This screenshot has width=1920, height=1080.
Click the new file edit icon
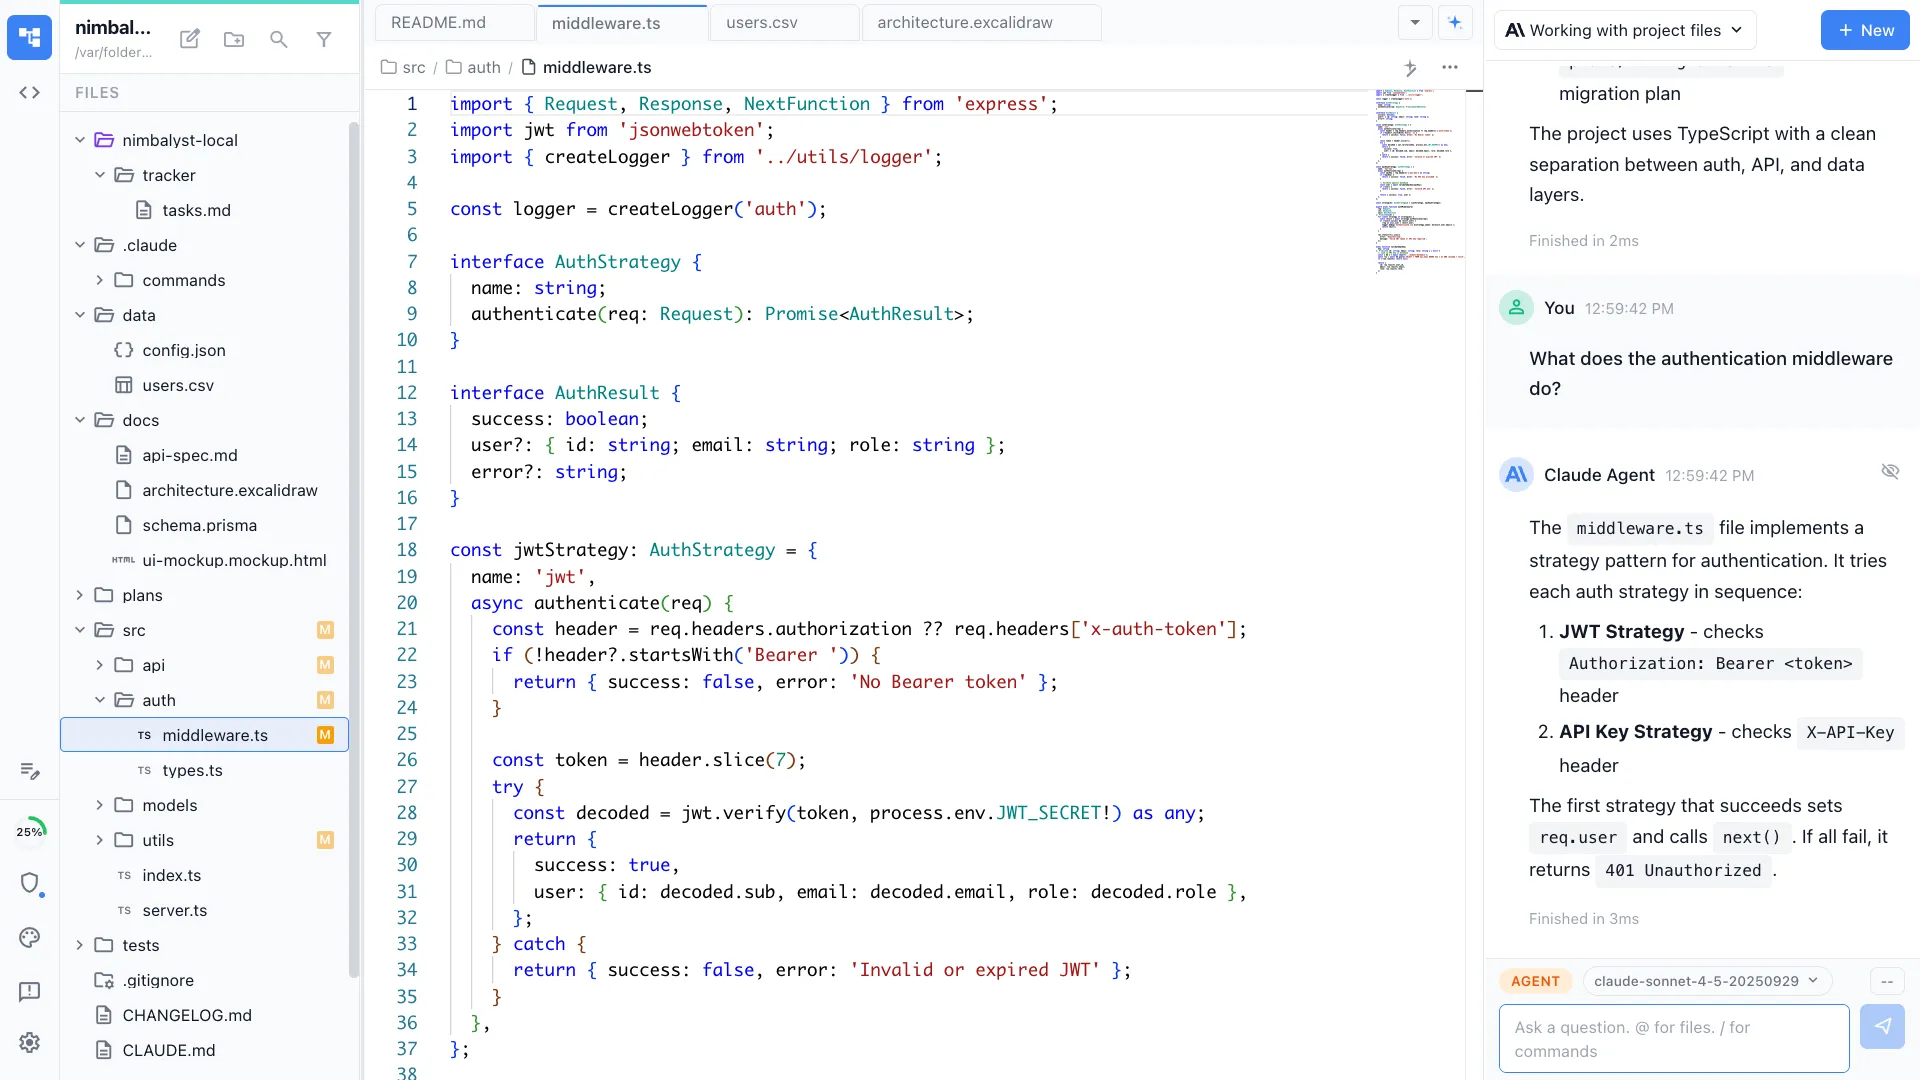(189, 39)
